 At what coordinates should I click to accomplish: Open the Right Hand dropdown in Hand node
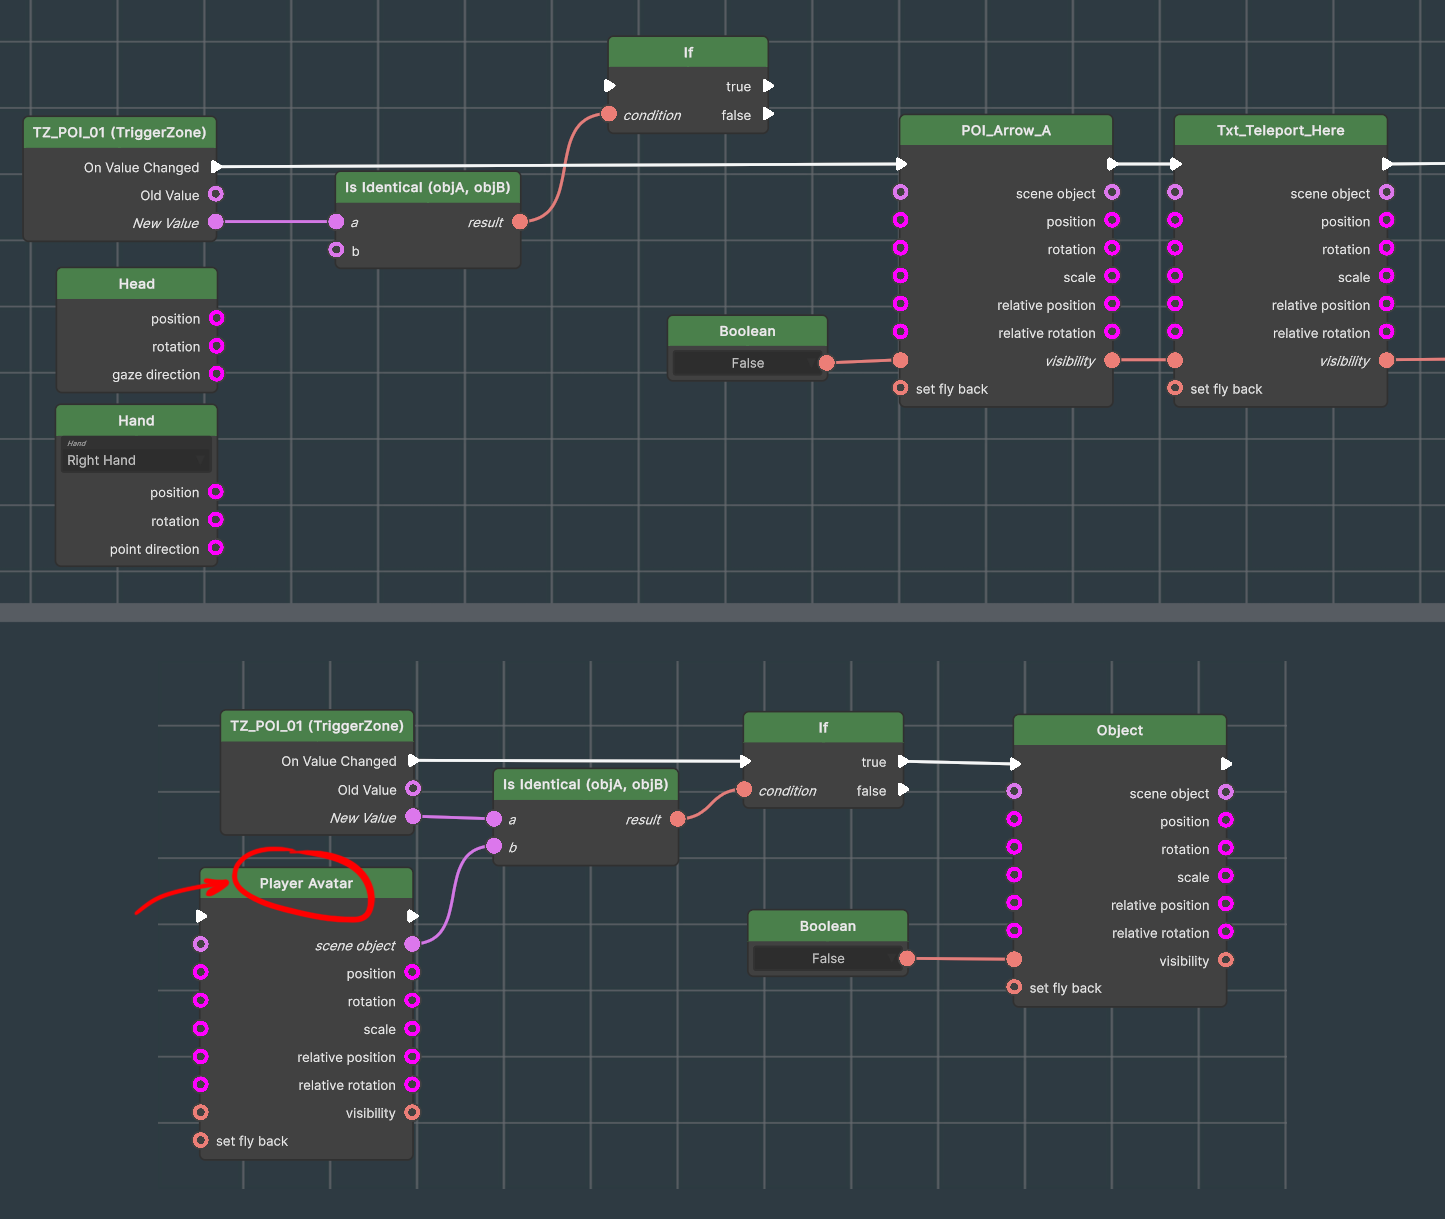click(x=136, y=460)
